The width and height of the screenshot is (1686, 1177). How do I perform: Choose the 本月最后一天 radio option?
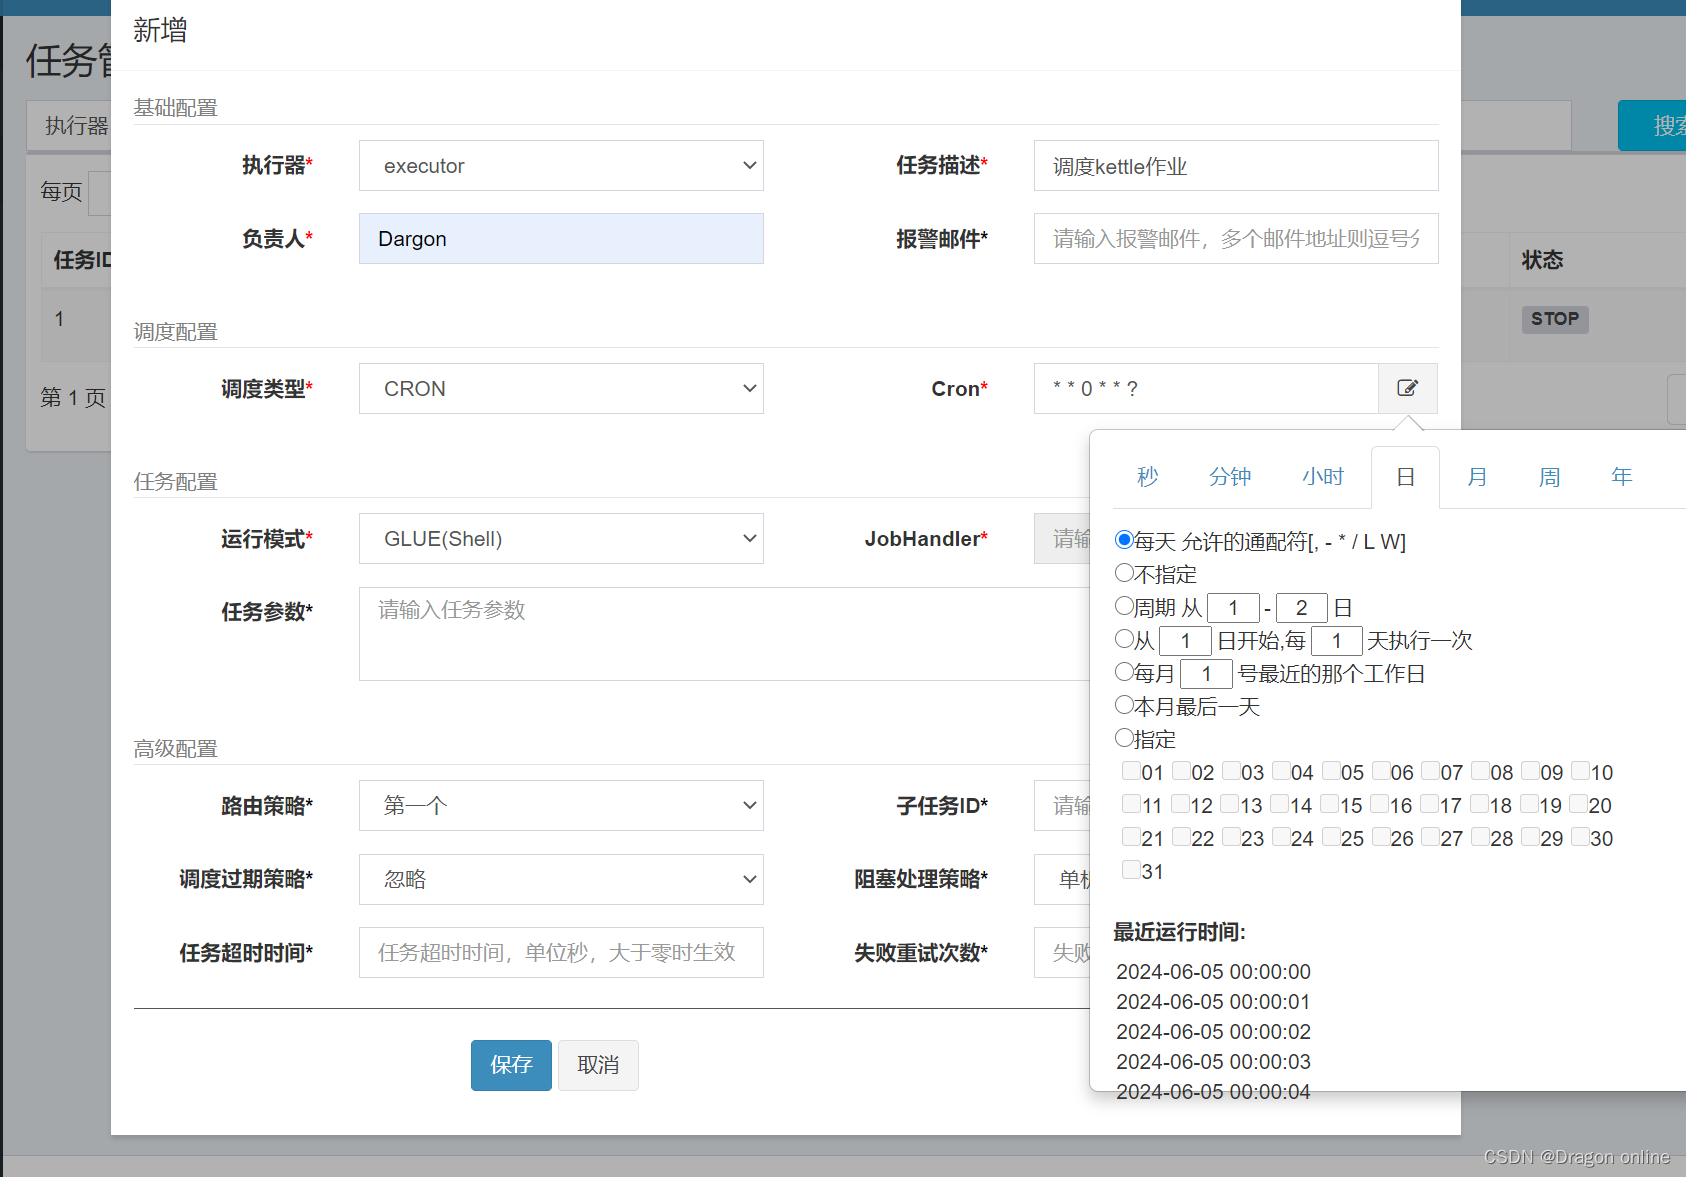1124,705
